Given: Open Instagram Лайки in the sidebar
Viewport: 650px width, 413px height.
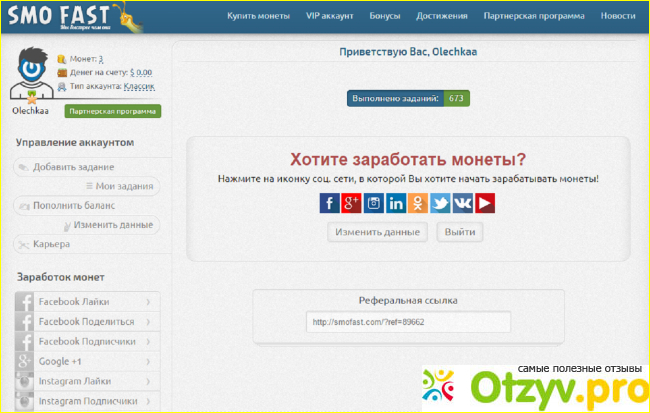Looking at the screenshot, I should [84, 381].
